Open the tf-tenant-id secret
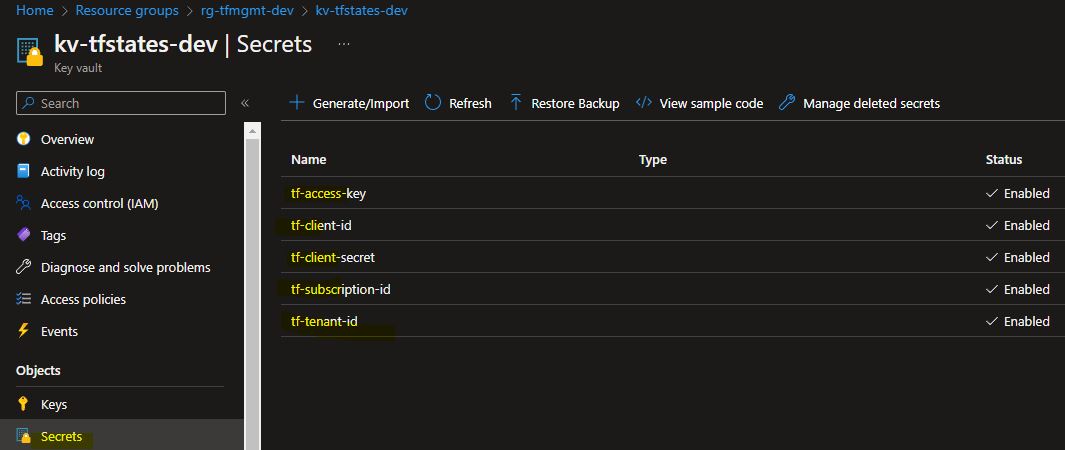1065x450 pixels. click(x=324, y=321)
